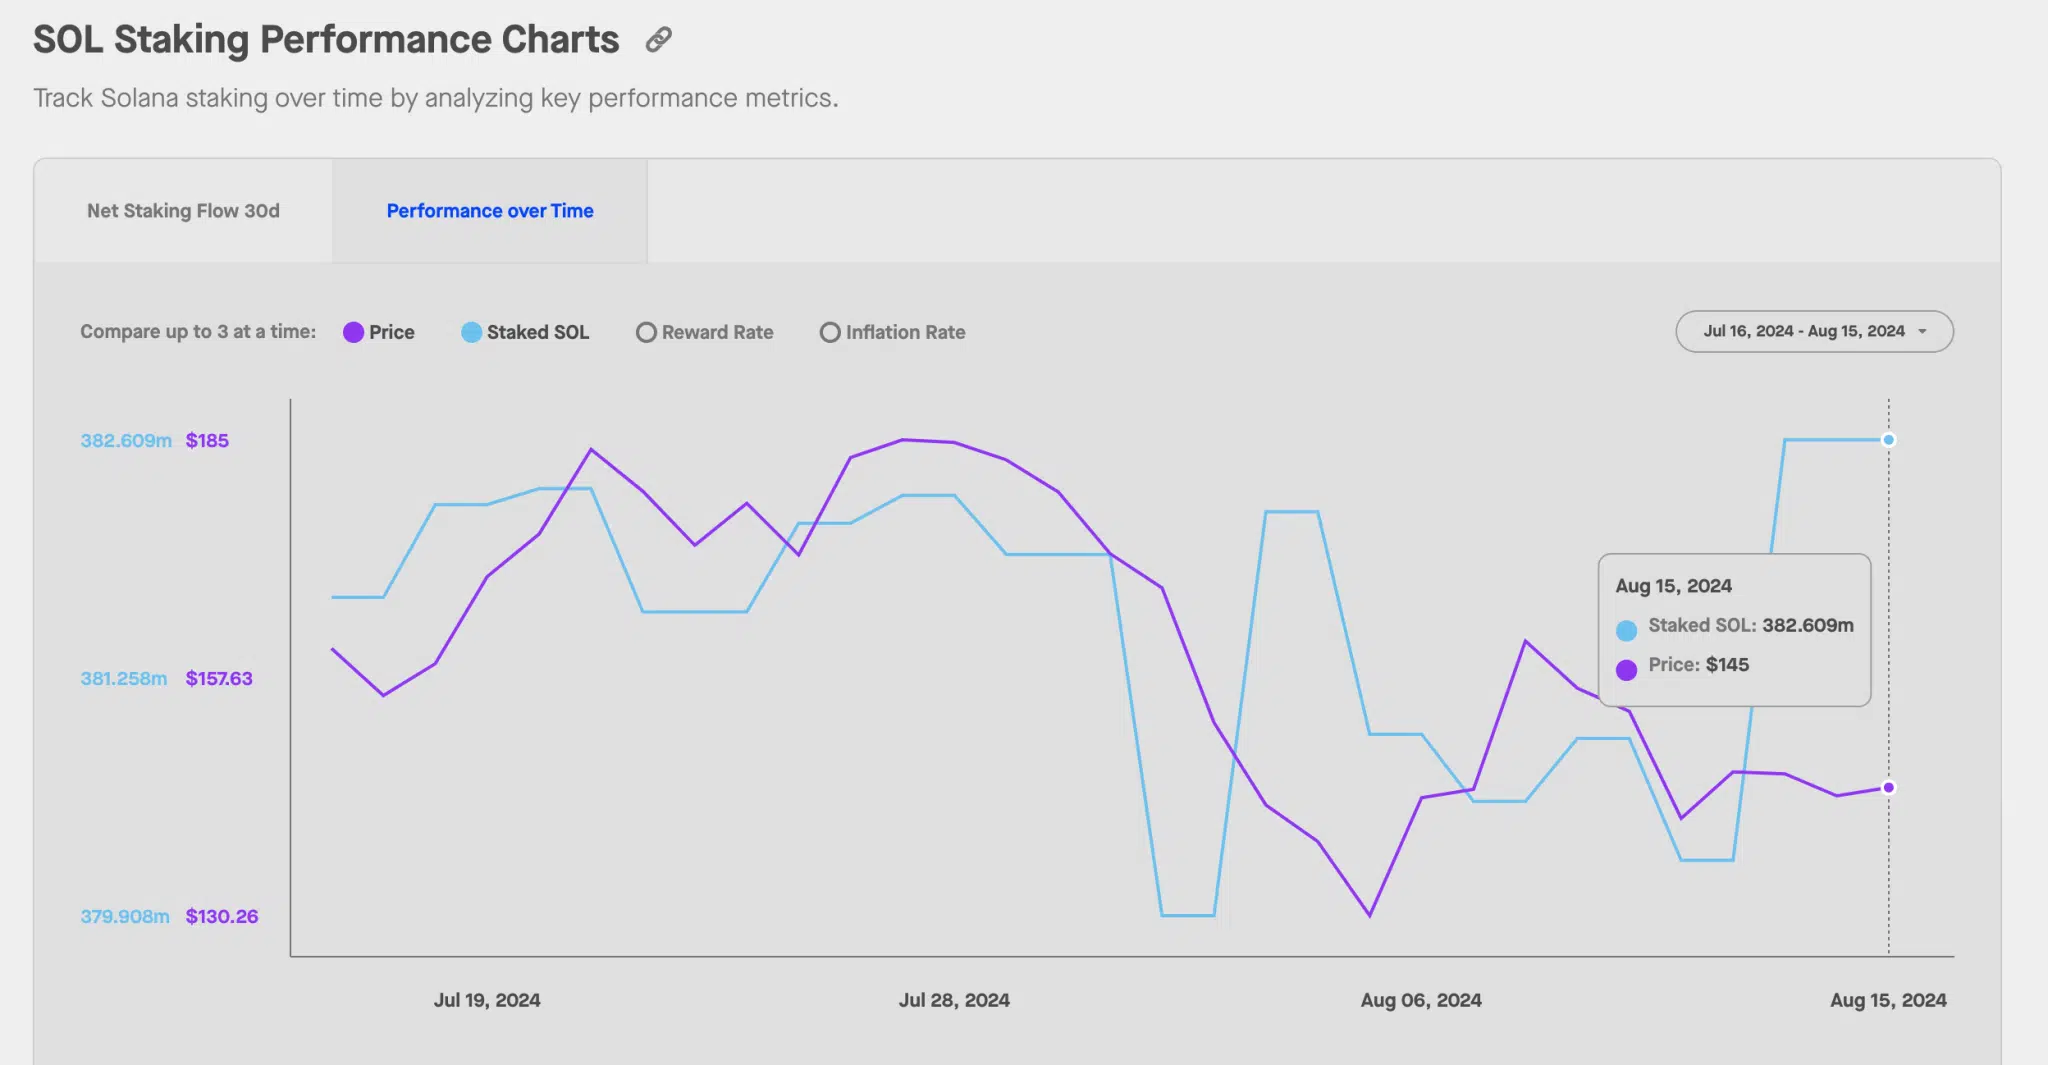
Task: Copy link icon beside SOL Staking Performance Charts
Action: [x=658, y=40]
